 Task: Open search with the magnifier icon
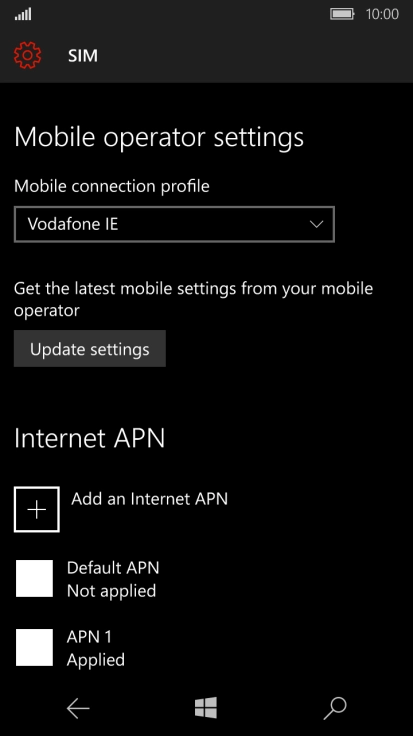click(335, 708)
